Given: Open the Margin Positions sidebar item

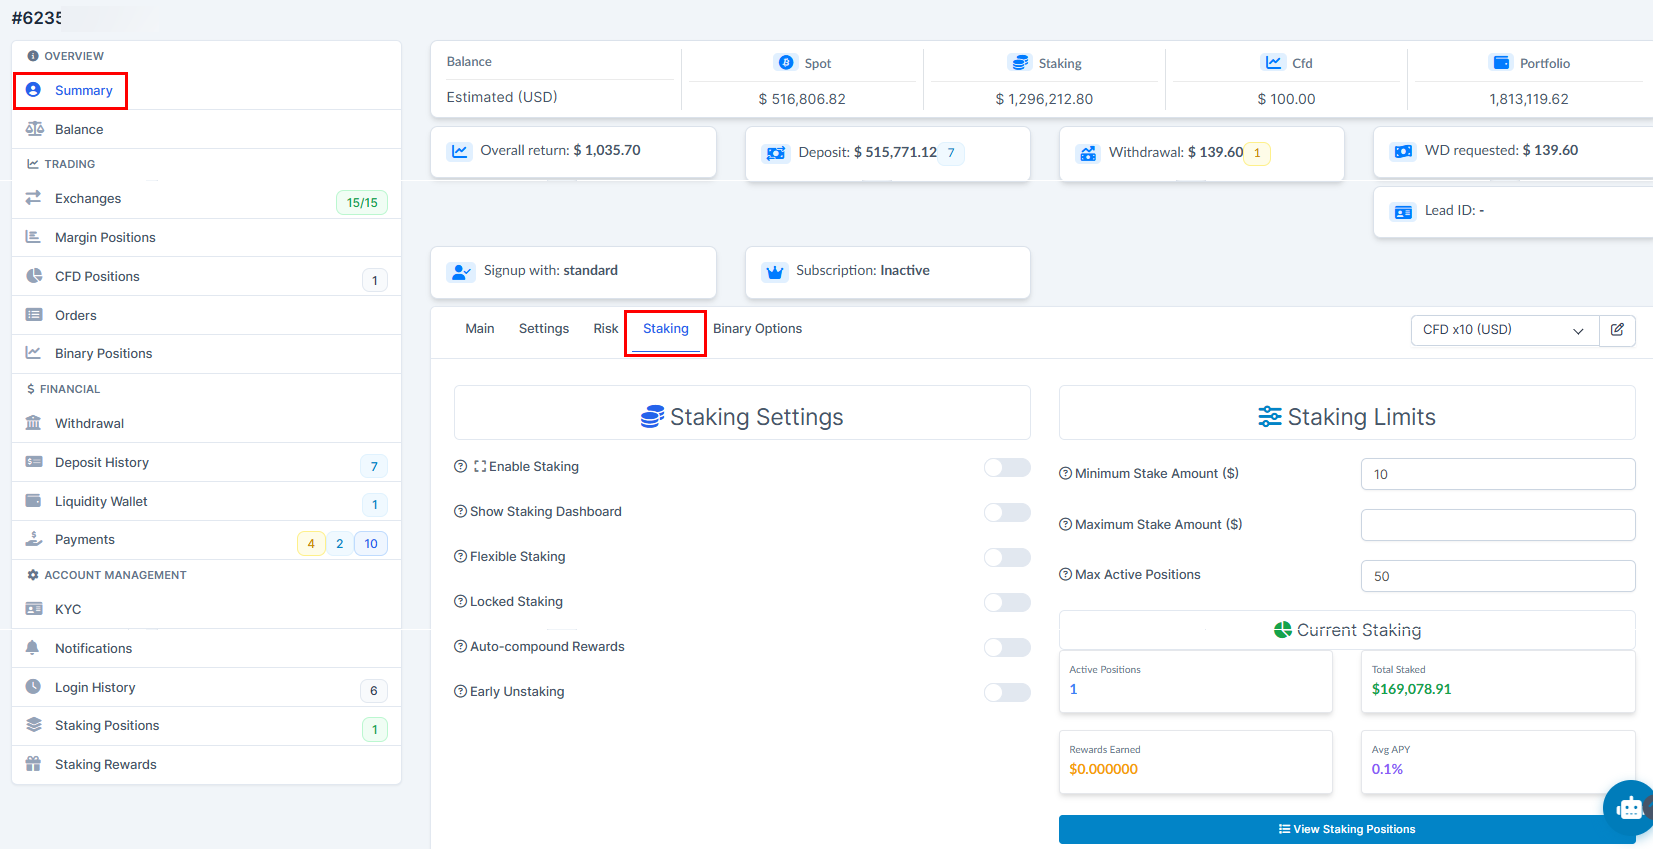Looking at the screenshot, I should pos(105,237).
